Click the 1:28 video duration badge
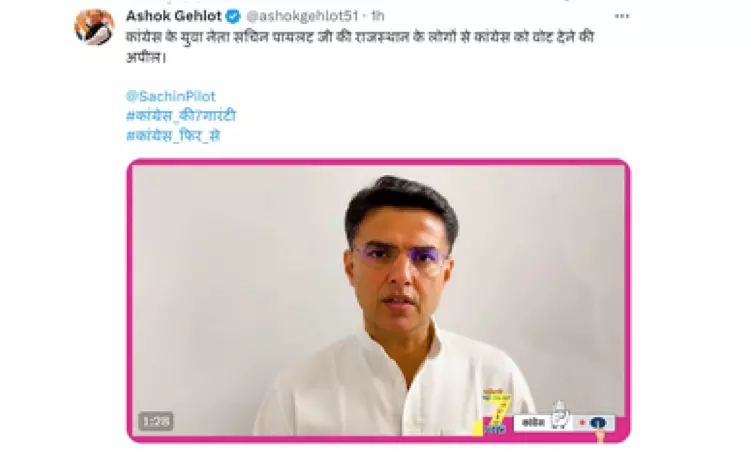Image resolution: width=750 pixels, height=450 pixels. (x=156, y=421)
